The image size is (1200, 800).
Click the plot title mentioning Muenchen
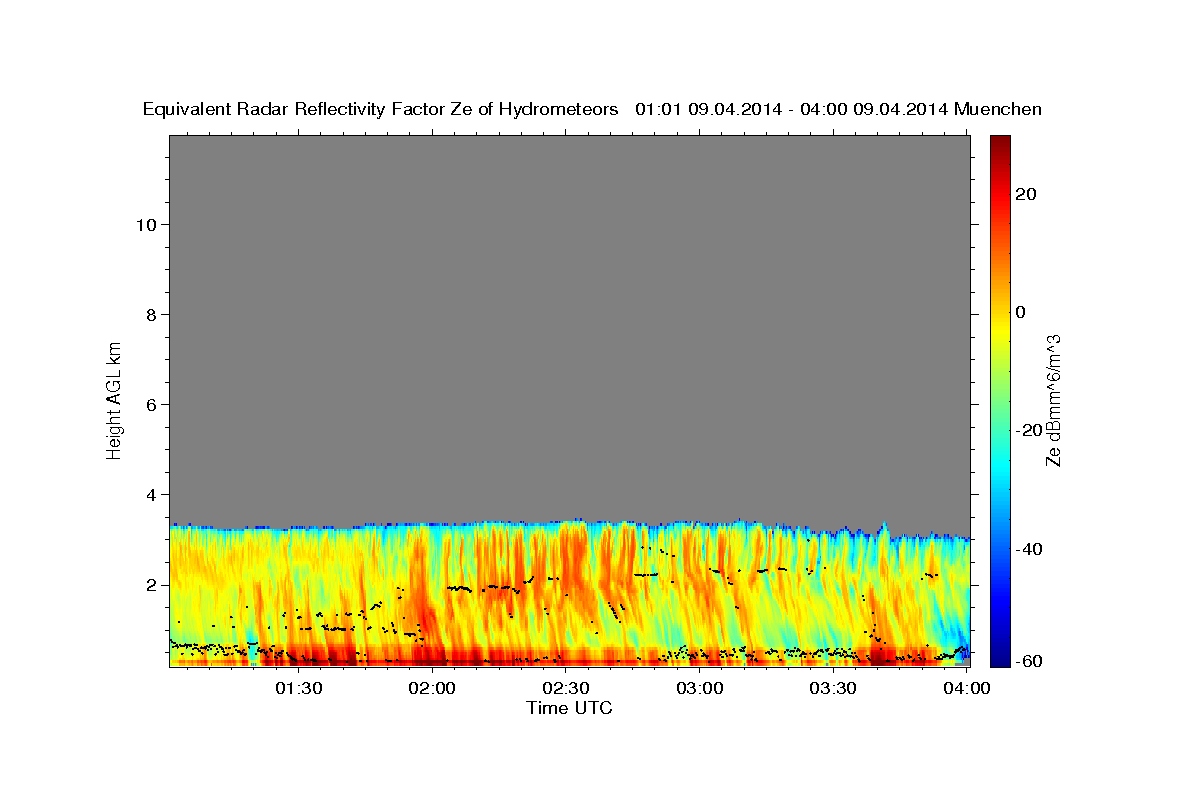[x=592, y=110]
